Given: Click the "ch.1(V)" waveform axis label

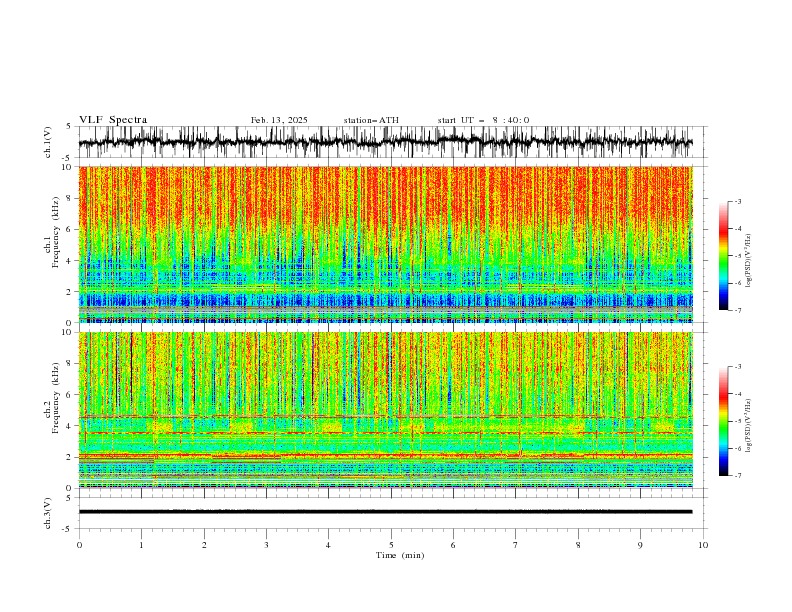Looking at the screenshot, I should [48, 142].
